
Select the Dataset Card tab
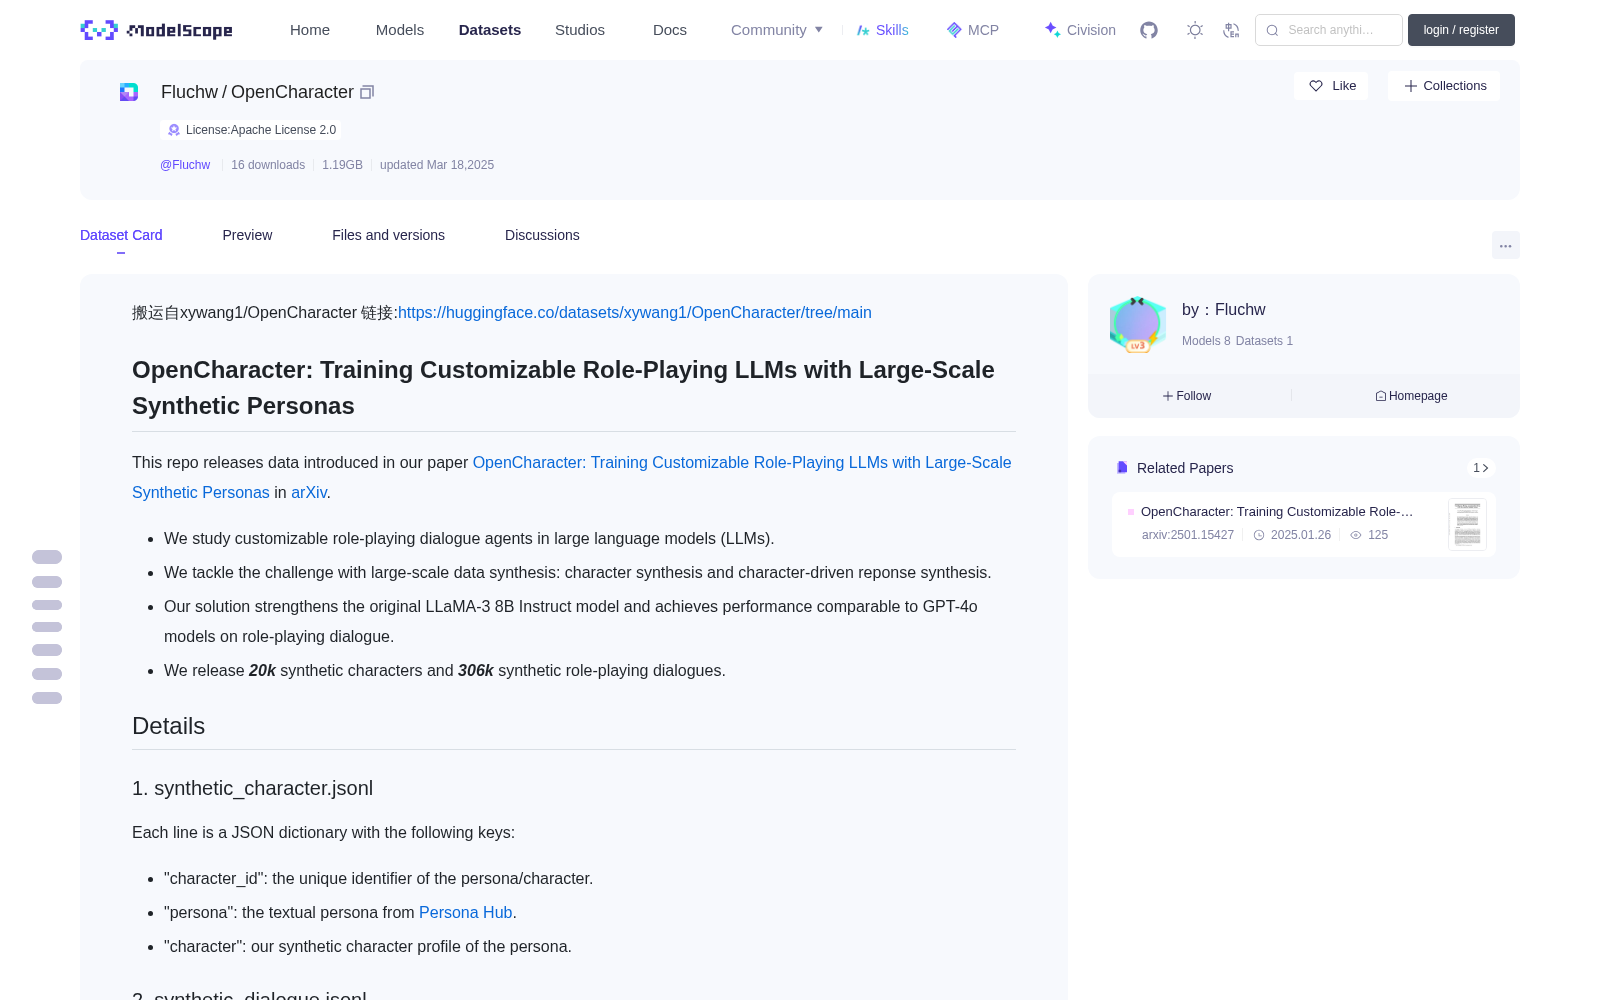tap(121, 235)
